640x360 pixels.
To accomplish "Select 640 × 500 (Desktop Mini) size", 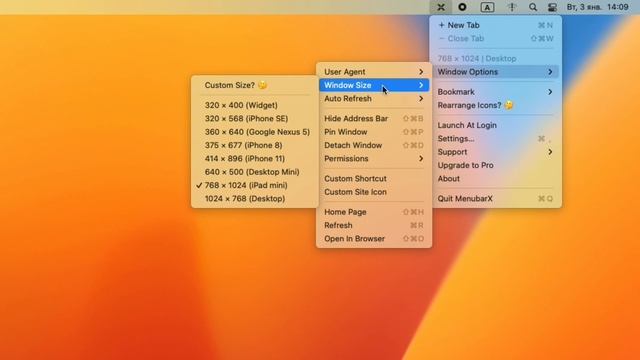I will (x=255, y=172).
